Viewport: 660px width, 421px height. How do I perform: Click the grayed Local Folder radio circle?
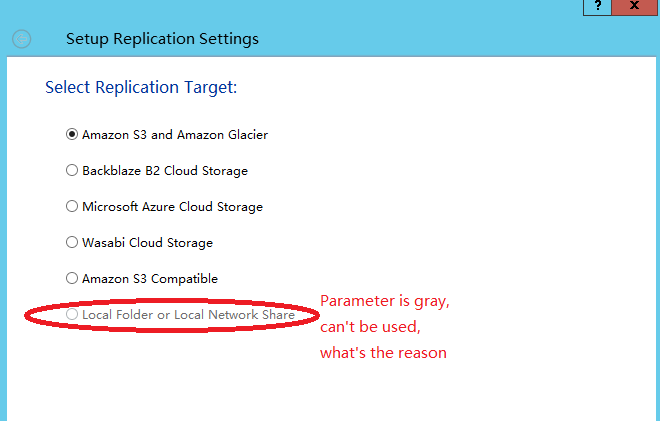(x=72, y=314)
